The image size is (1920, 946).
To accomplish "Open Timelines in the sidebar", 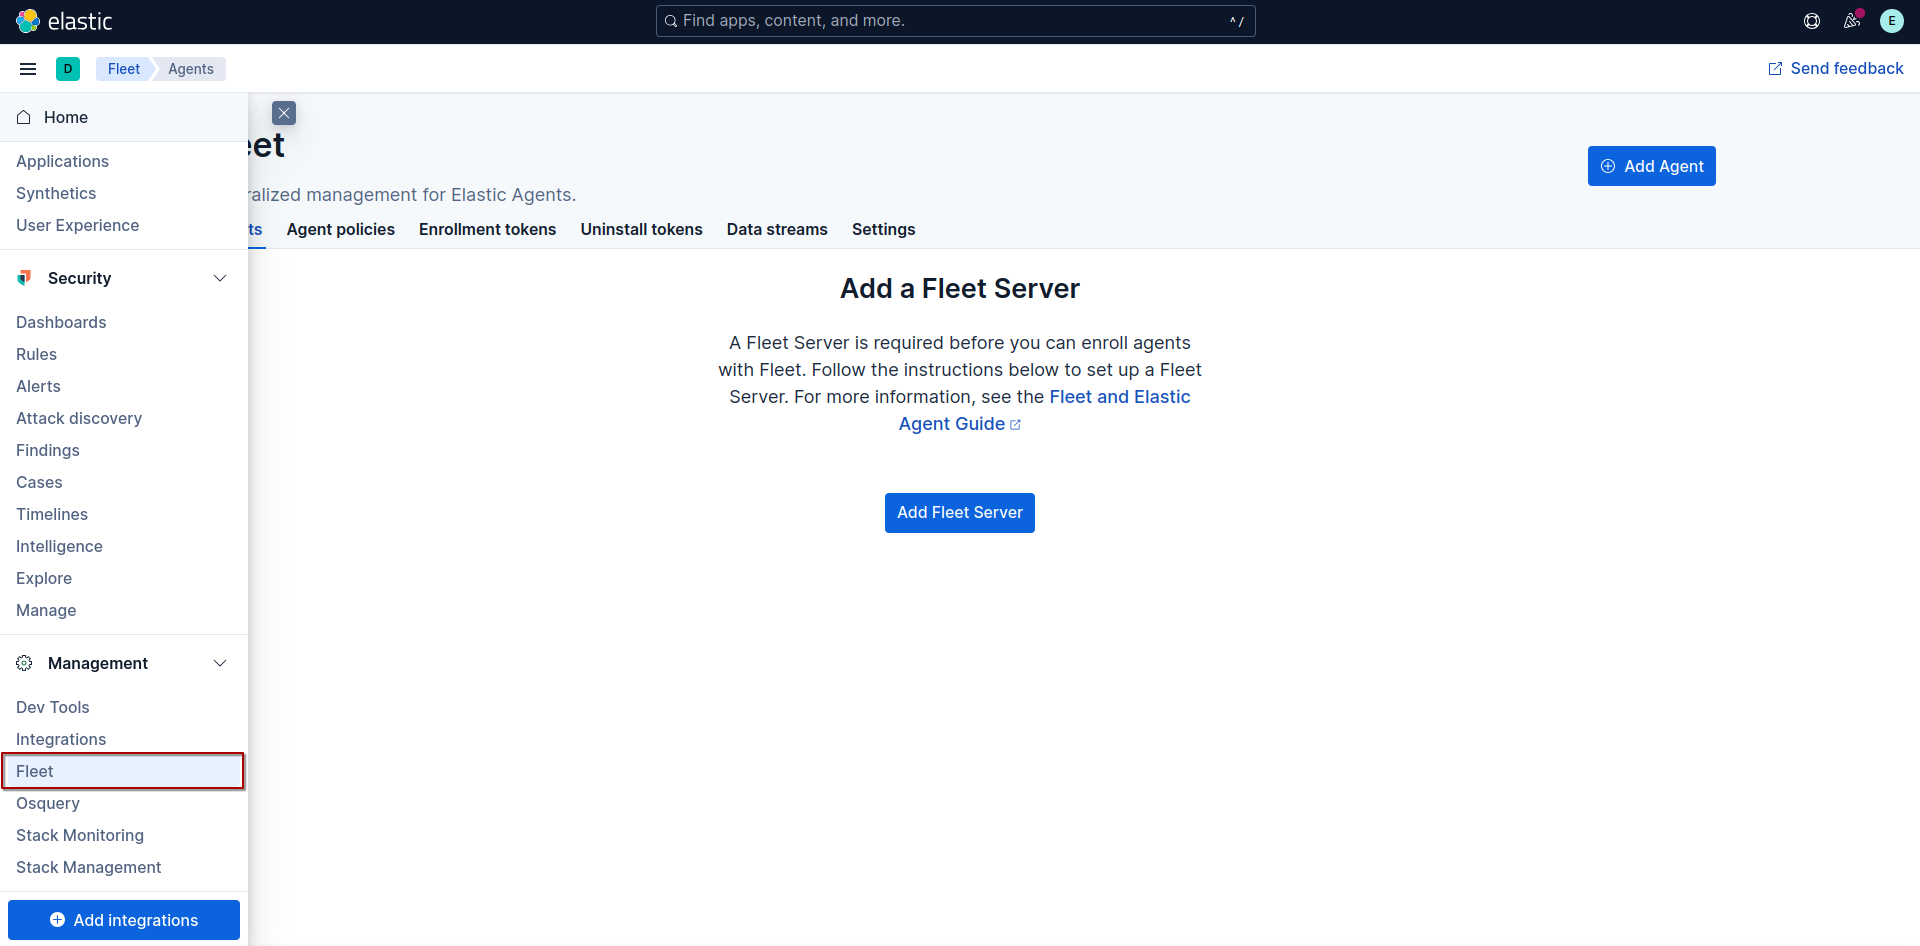I will click(x=52, y=514).
